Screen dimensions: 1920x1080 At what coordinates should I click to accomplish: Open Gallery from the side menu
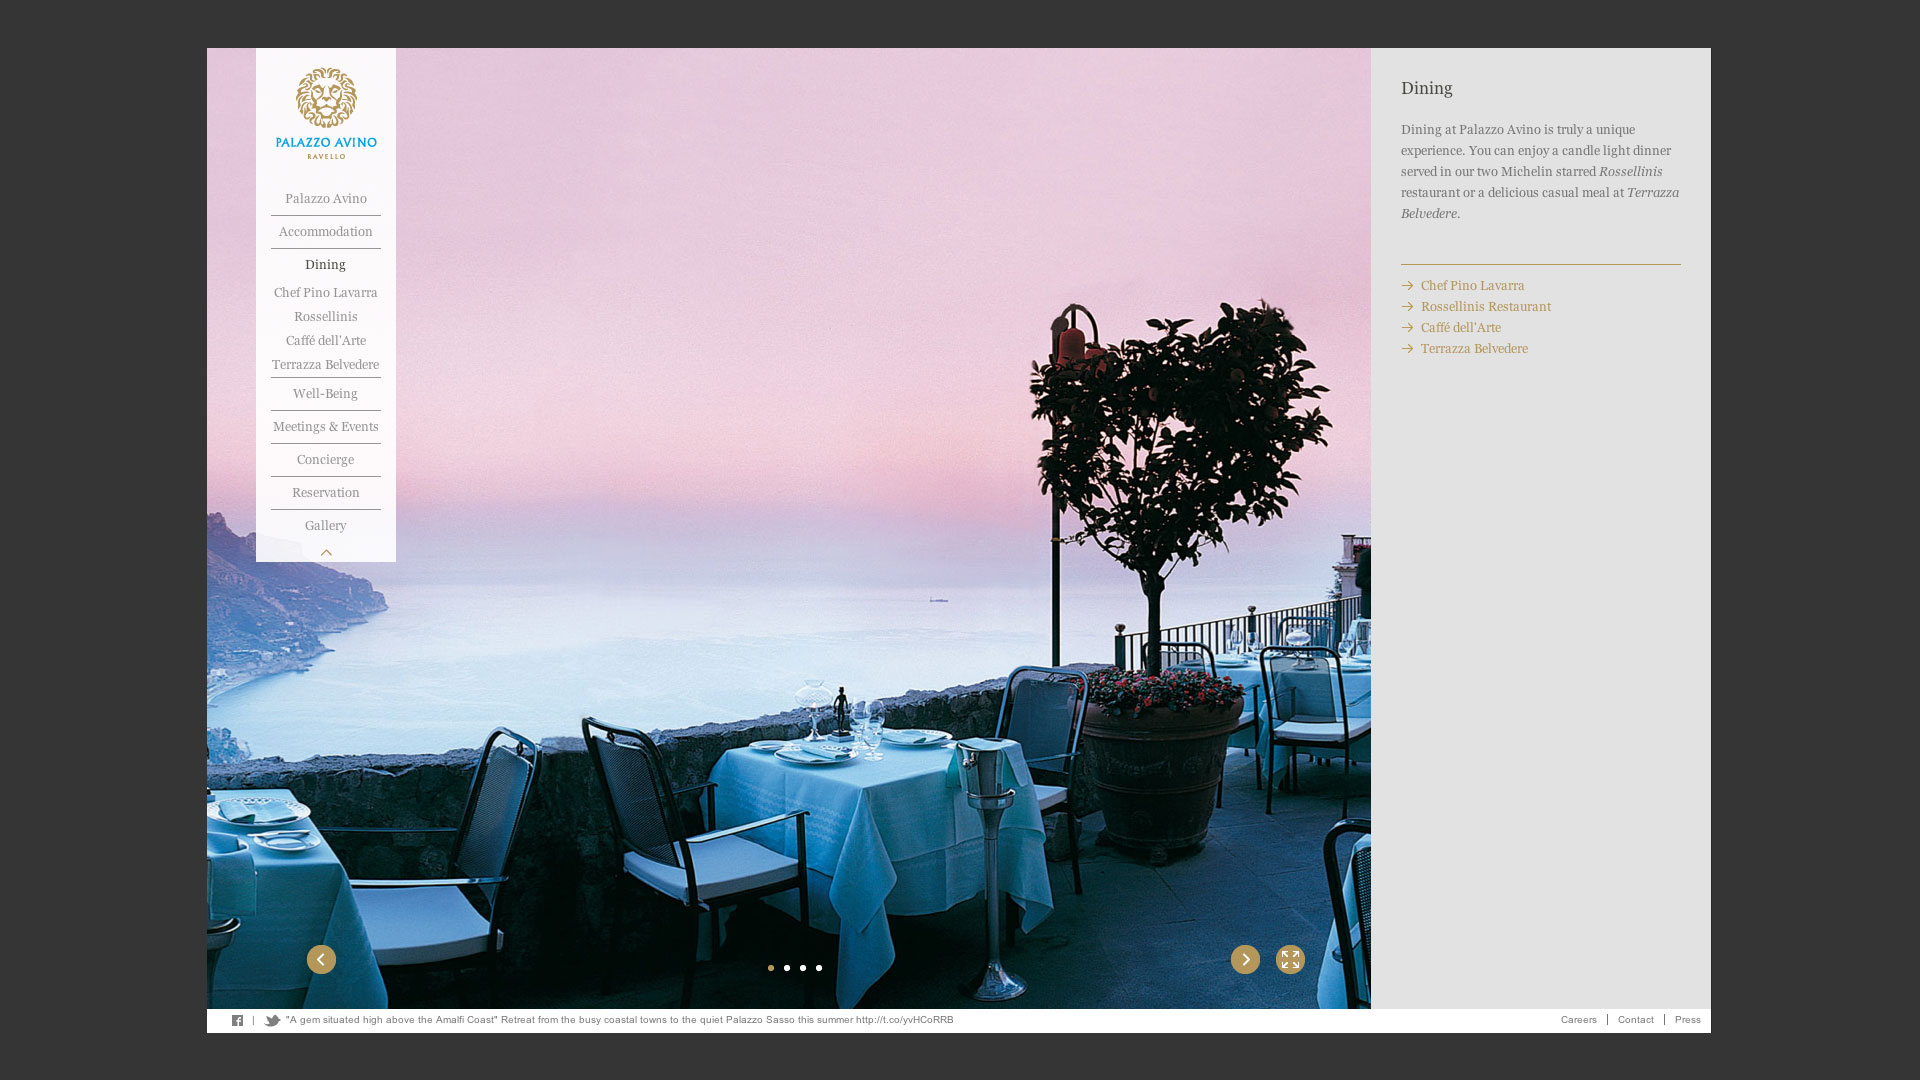(x=326, y=526)
